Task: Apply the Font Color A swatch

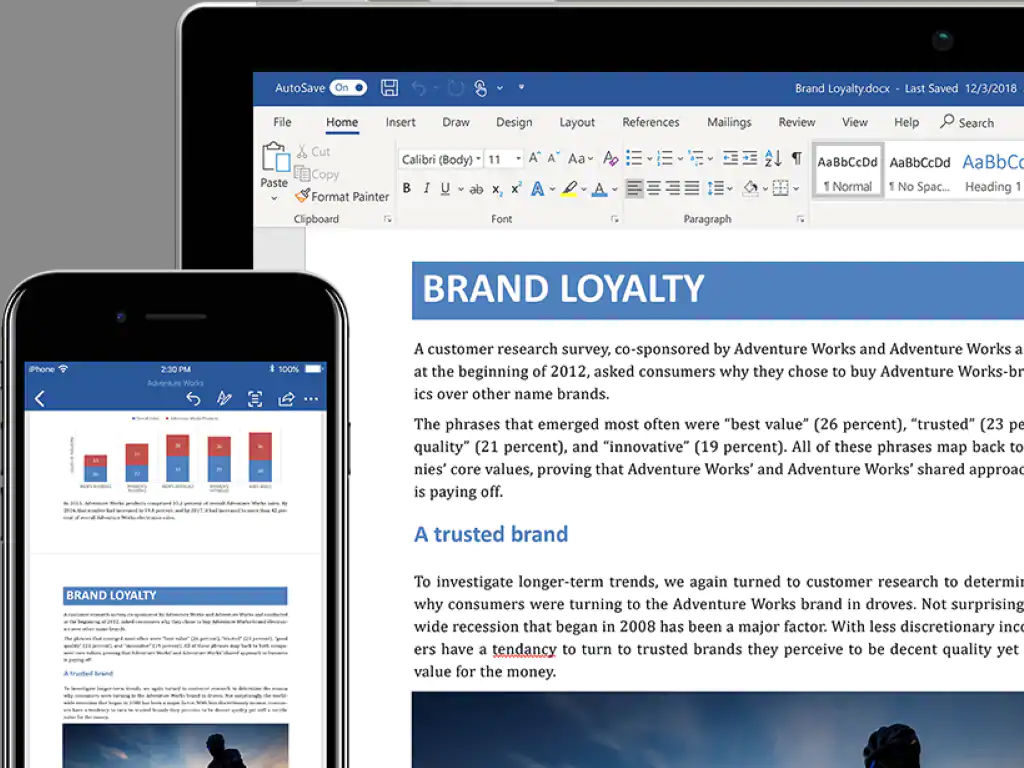Action: [x=599, y=189]
